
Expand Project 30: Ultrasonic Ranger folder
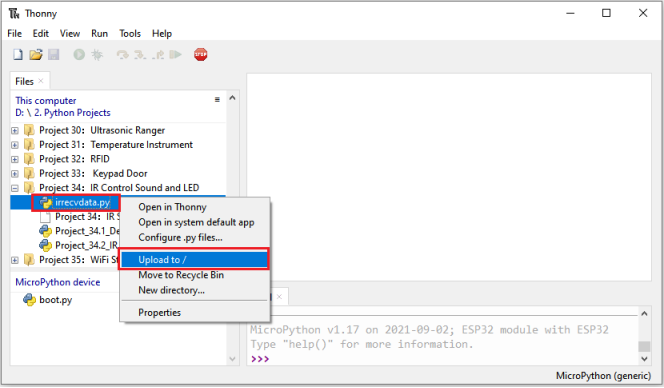click(15, 130)
